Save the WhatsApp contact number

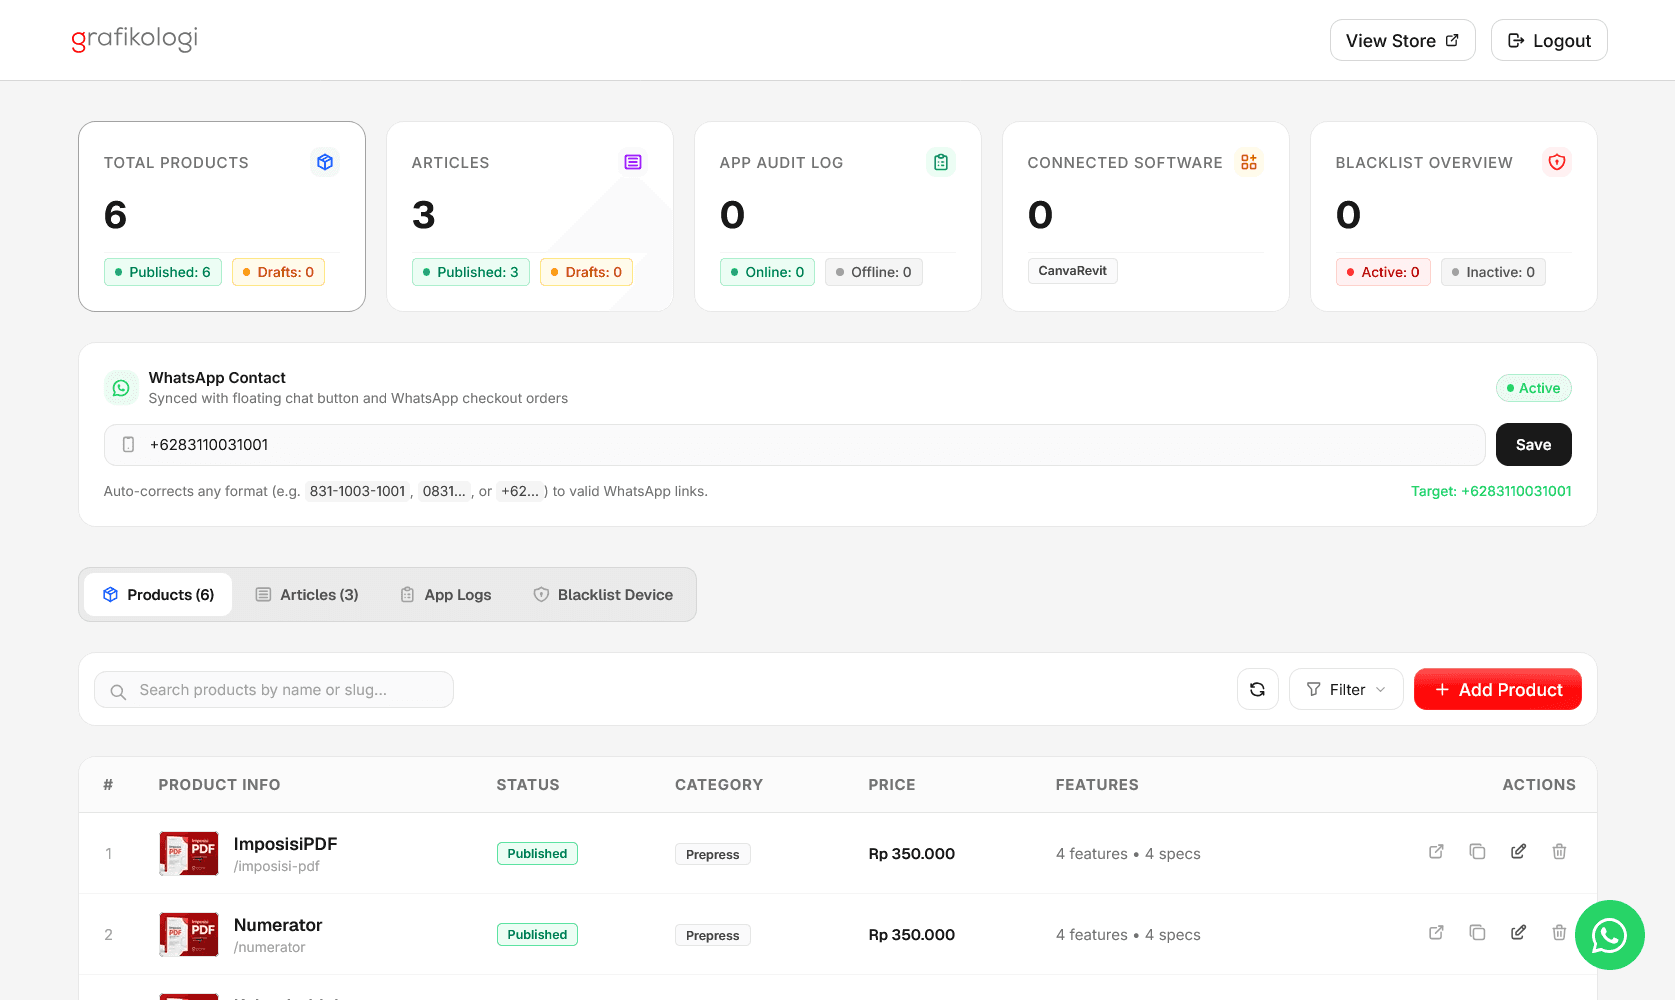click(x=1534, y=445)
